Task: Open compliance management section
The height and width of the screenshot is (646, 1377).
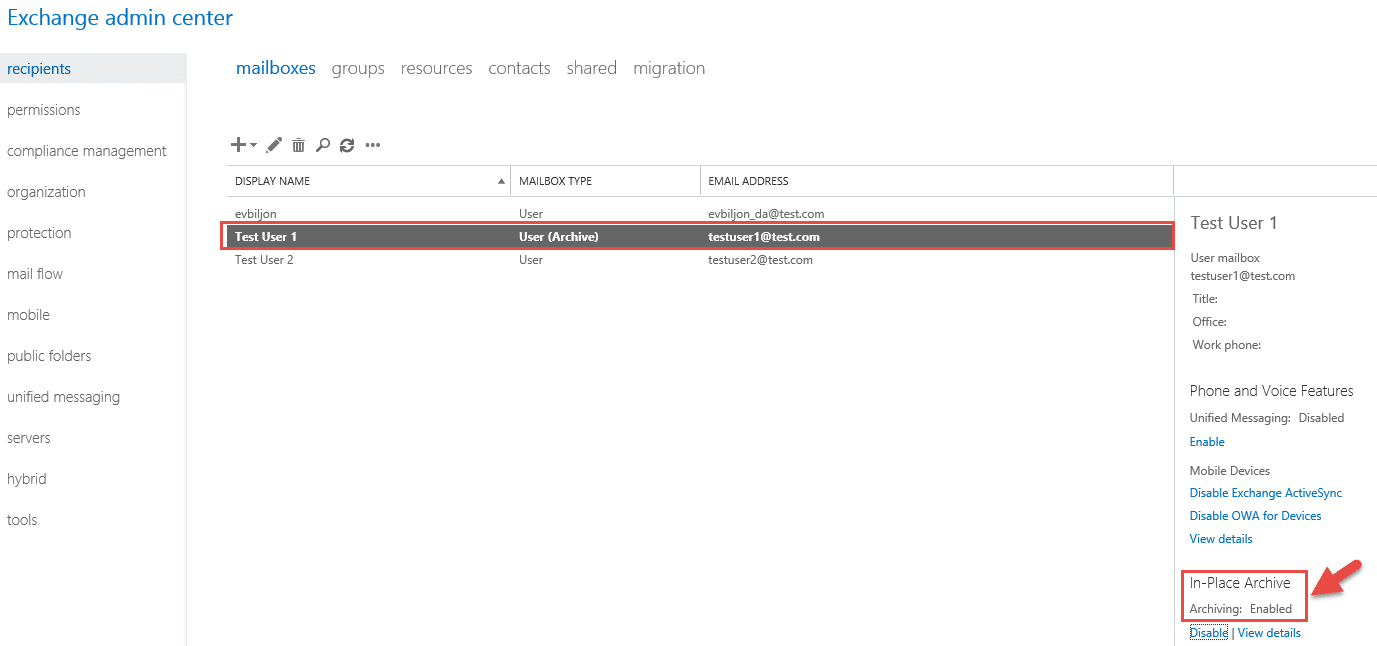Action: pos(87,151)
